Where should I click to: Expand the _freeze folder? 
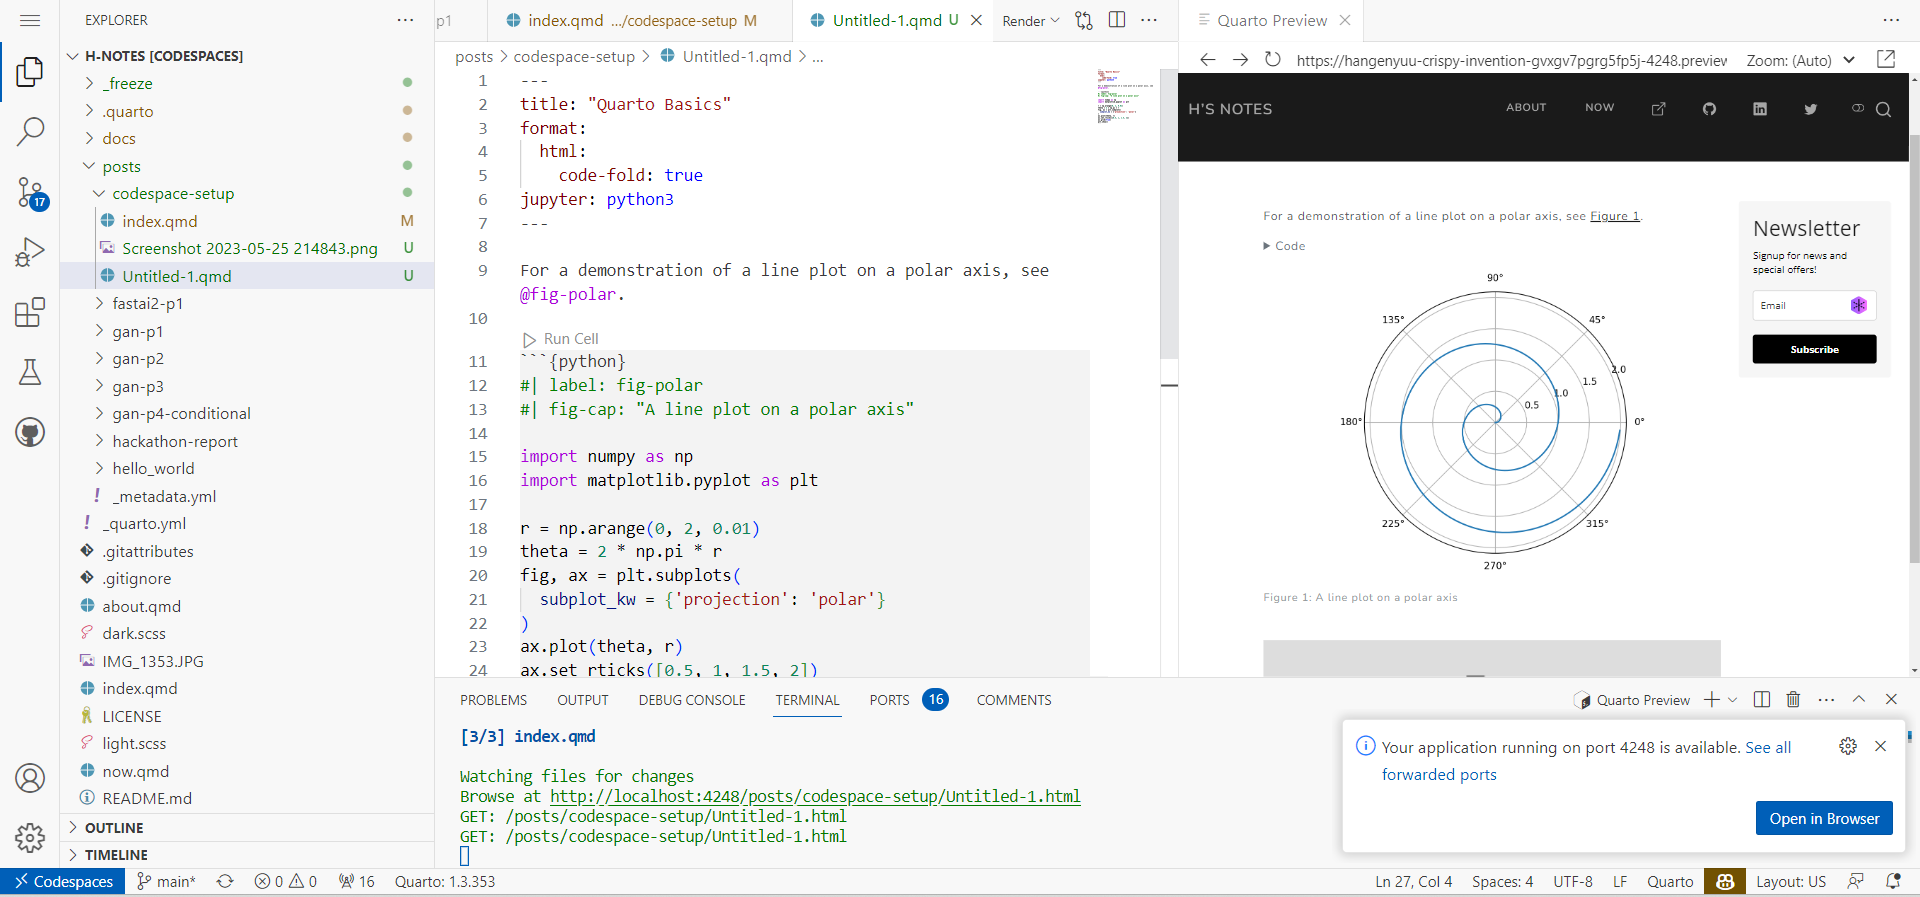(x=130, y=84)
